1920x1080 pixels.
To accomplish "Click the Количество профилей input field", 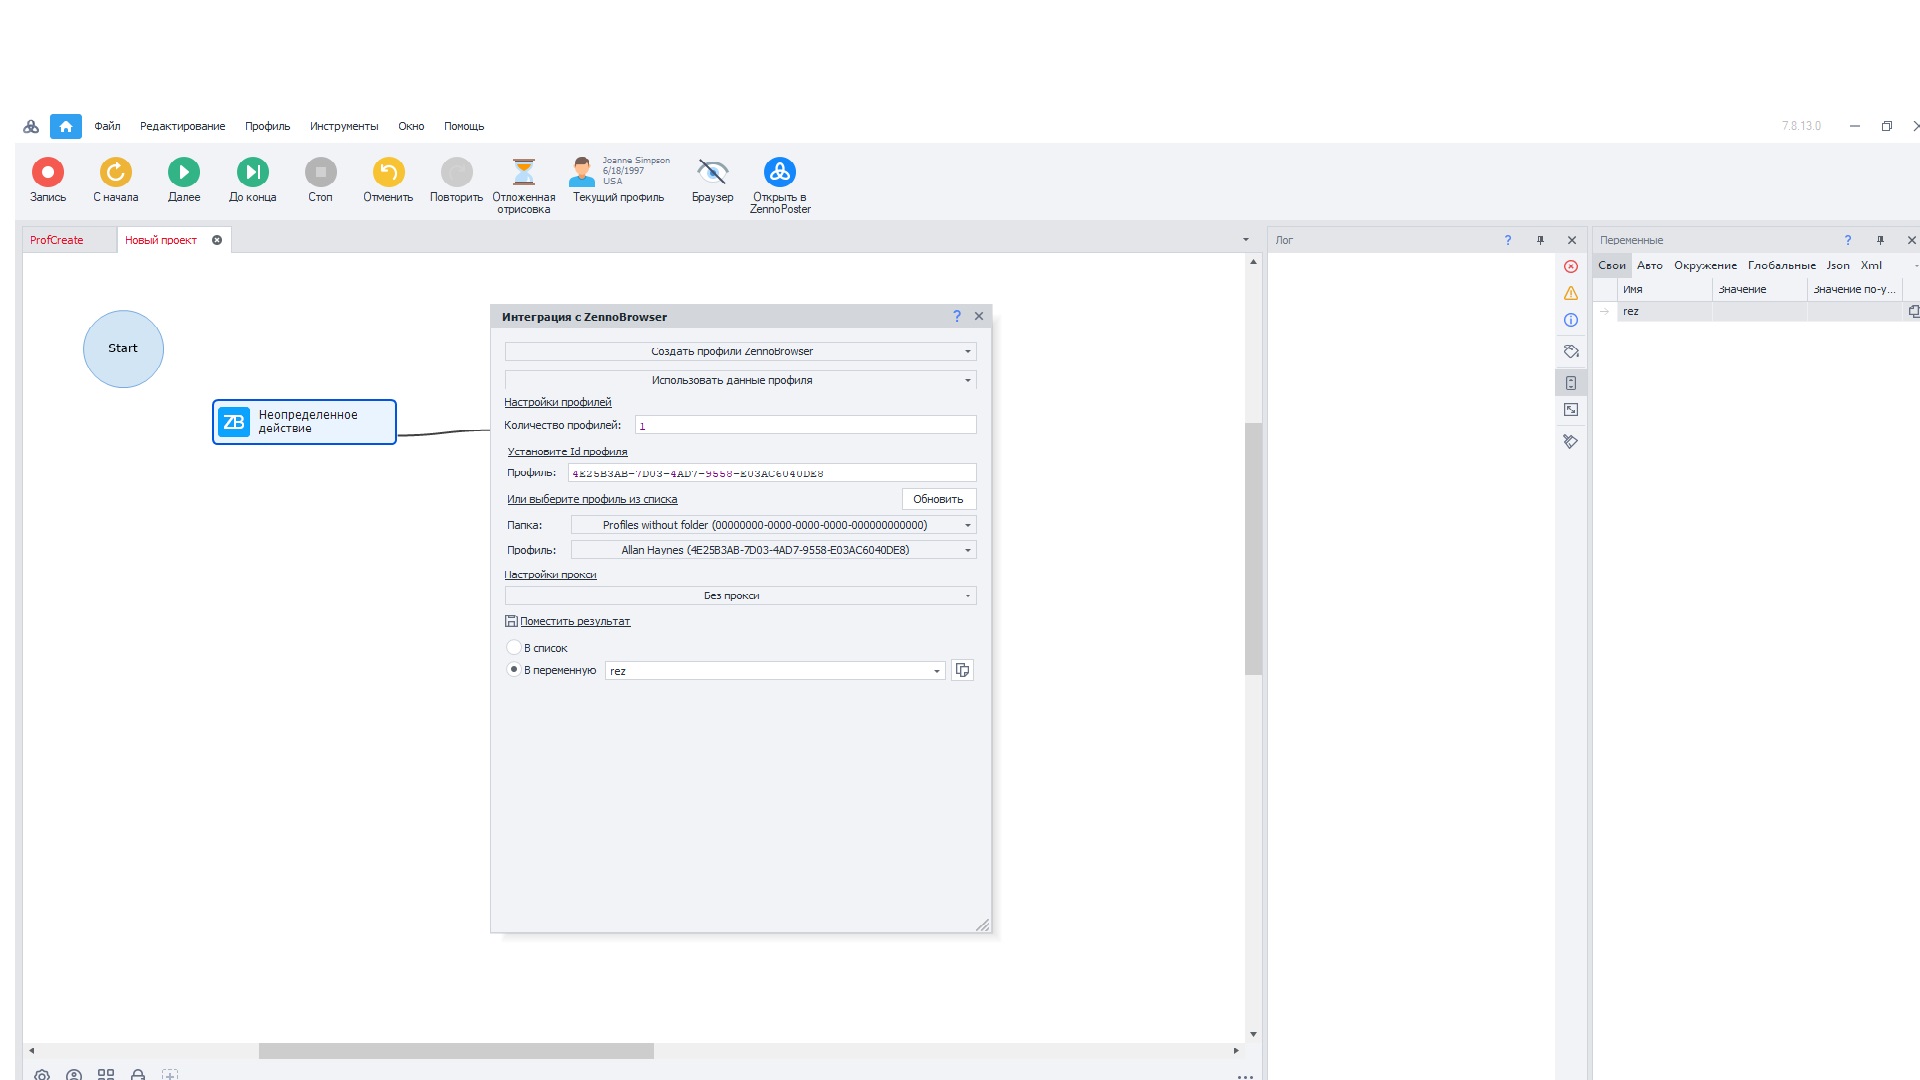I will click(x=805, y=425).
